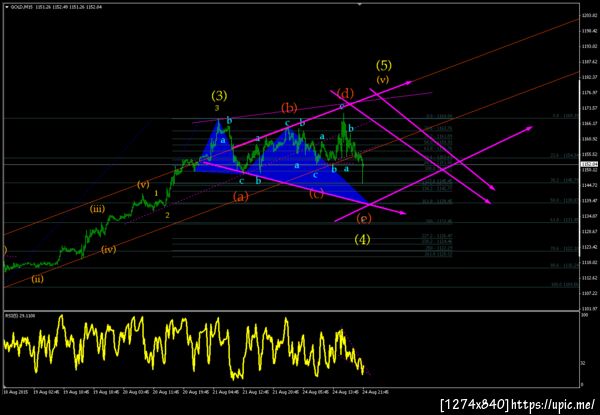This screenshot has height=415, width=600.
Task: Select the yellow (3) wave label
Action: pyautogui.click(x=219, y=95)
